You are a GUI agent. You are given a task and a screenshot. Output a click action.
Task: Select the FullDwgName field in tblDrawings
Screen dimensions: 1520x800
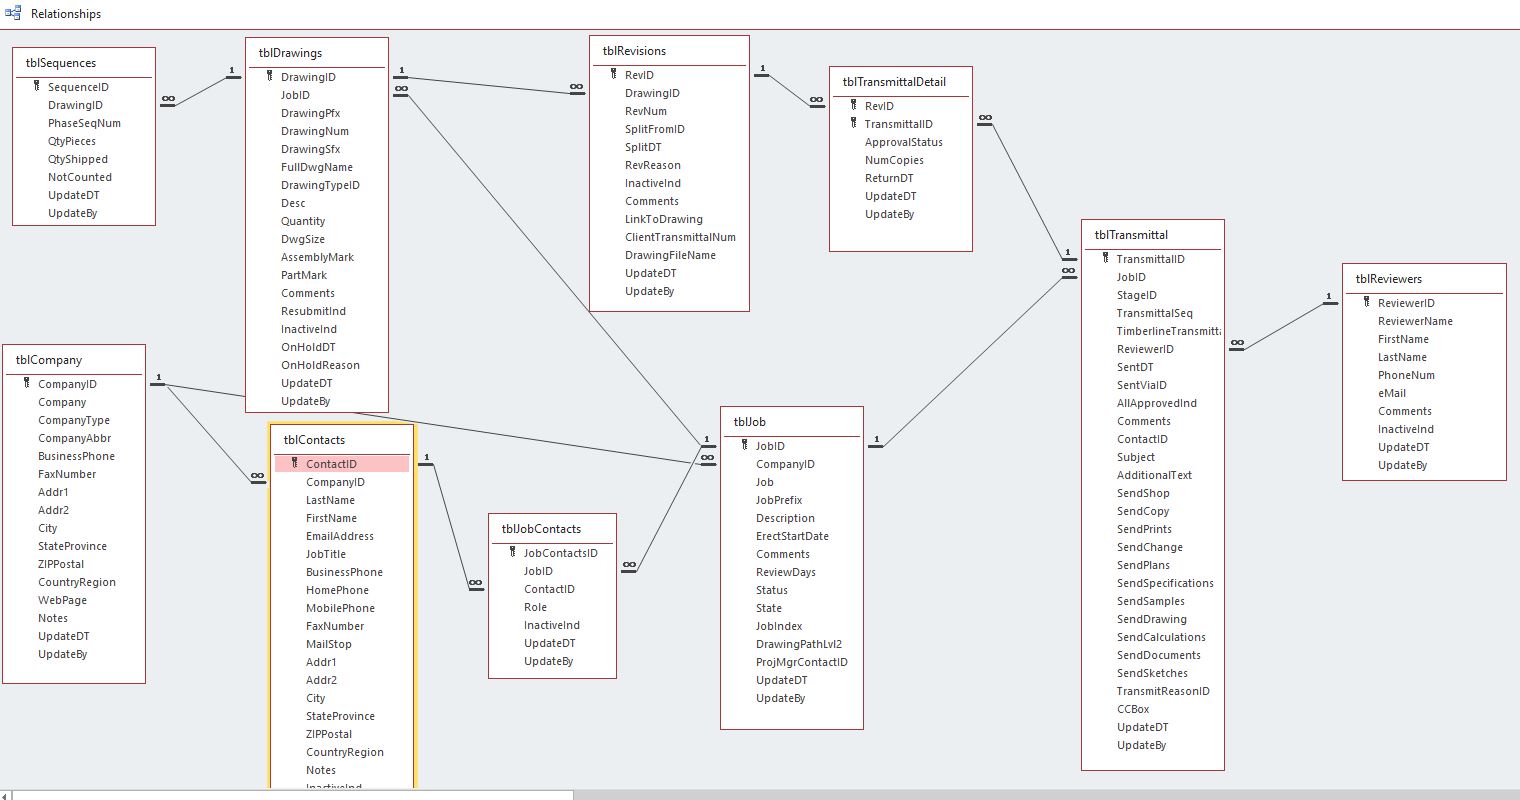point(317,167)
